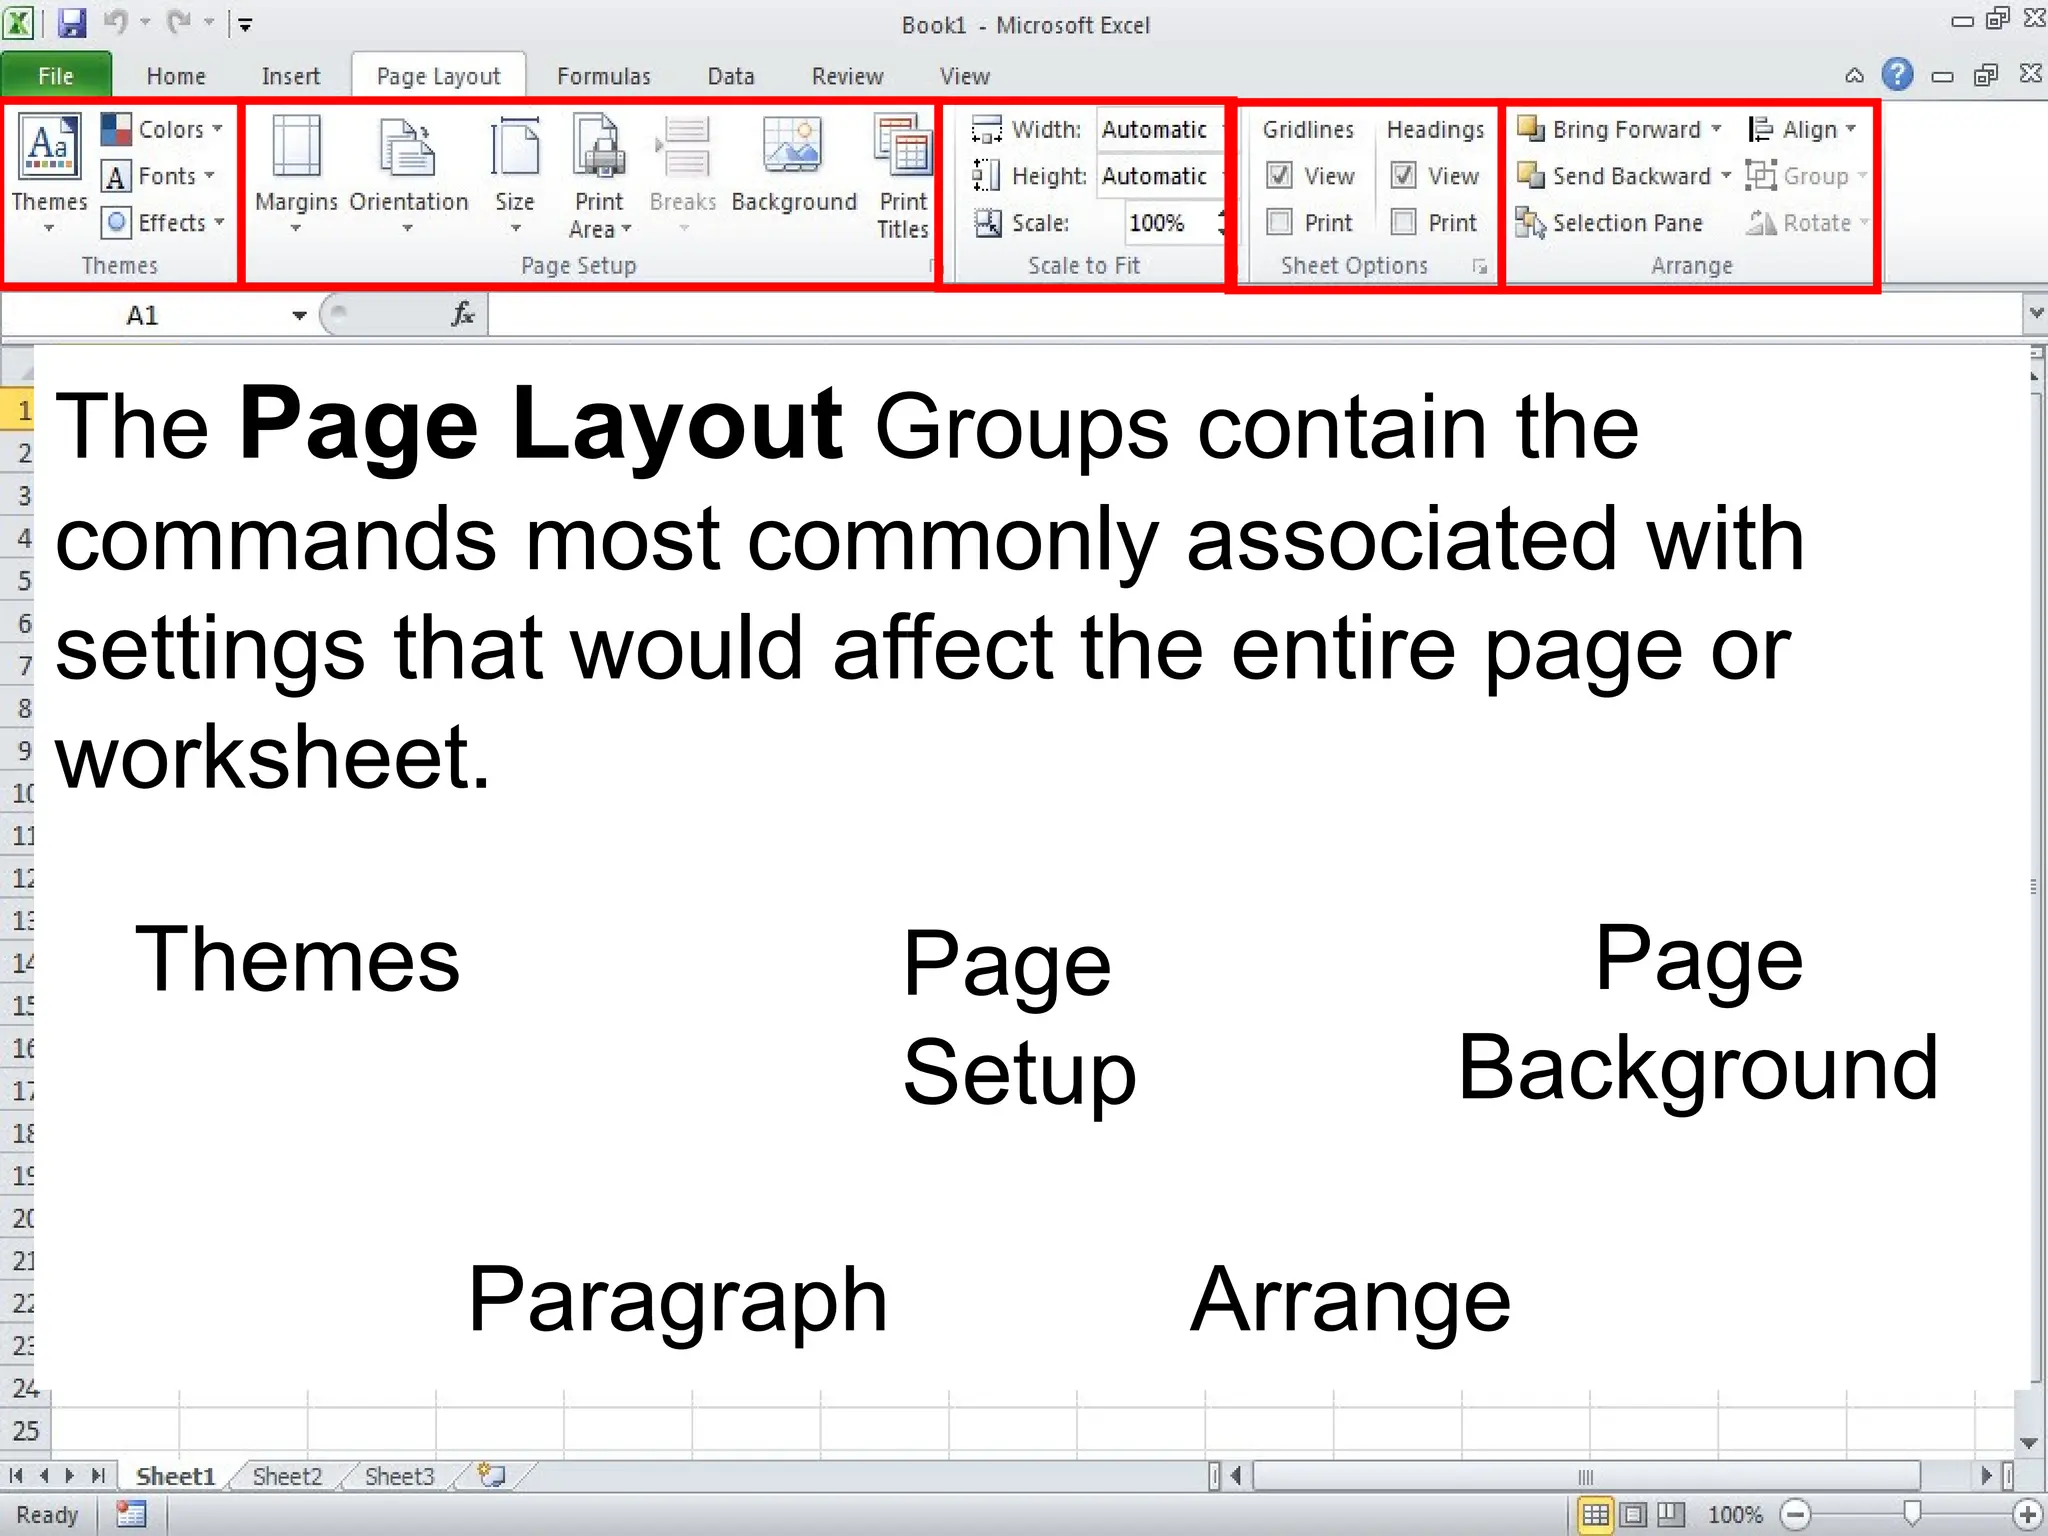Open the Formulas ribbon tab
Image resolution: width=2048 pixels, height=1536 pixels.
pos(603,77)
